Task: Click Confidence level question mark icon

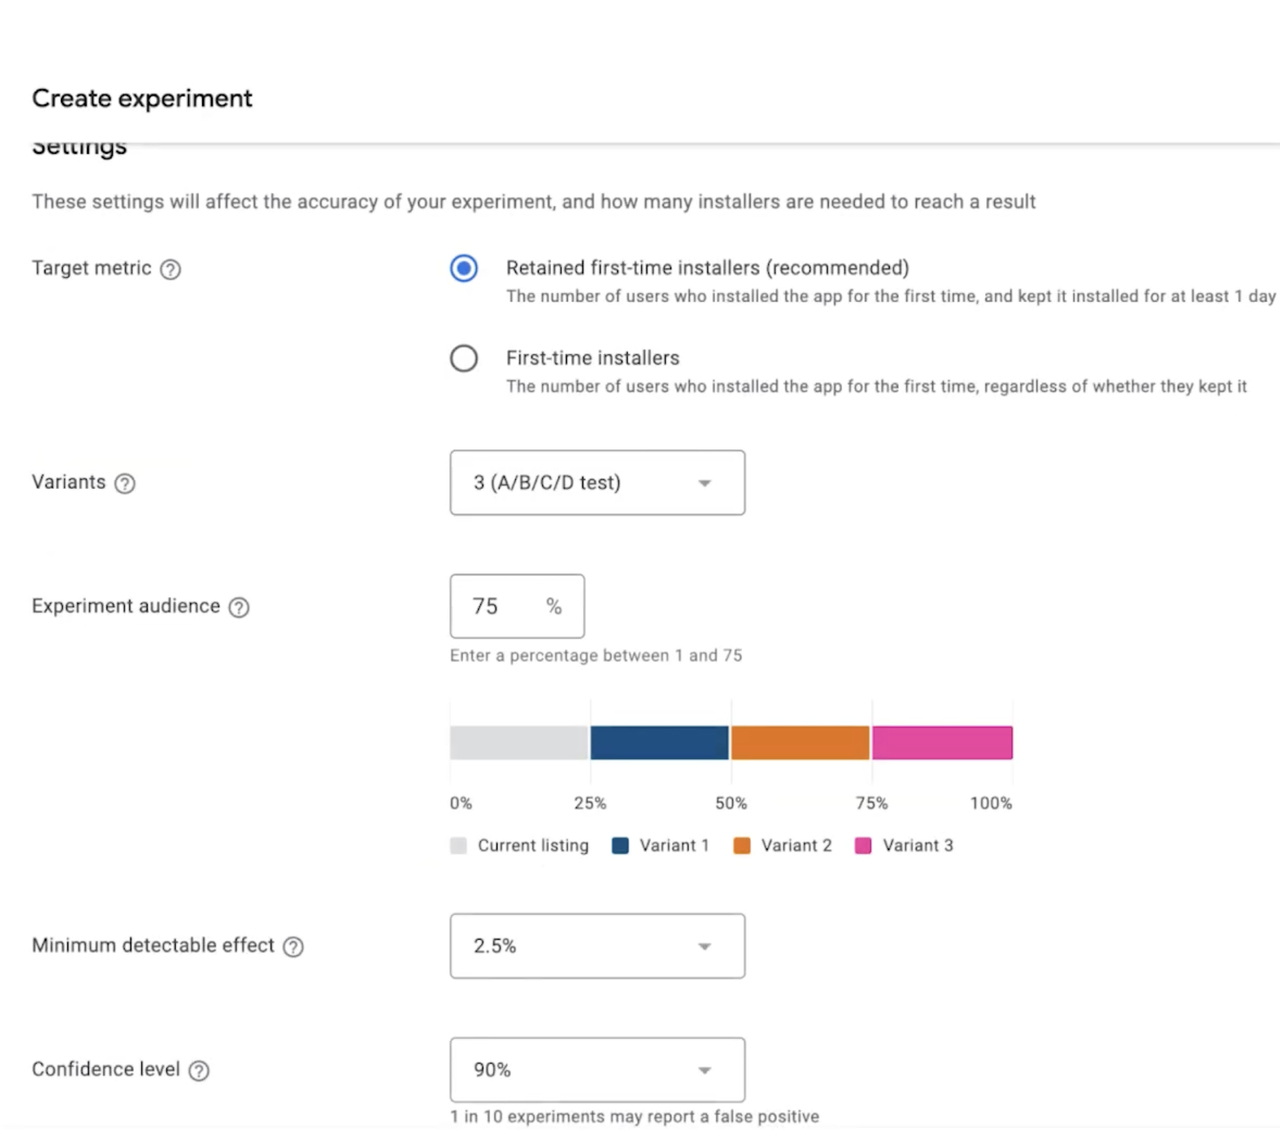Action: (x=199, y=1070)
